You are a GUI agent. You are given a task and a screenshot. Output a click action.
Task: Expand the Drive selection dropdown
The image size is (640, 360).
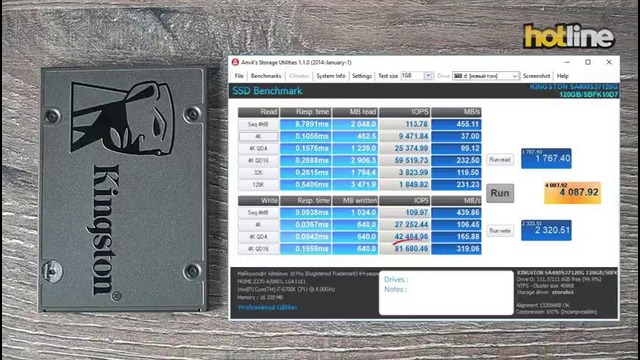point(514,76)
